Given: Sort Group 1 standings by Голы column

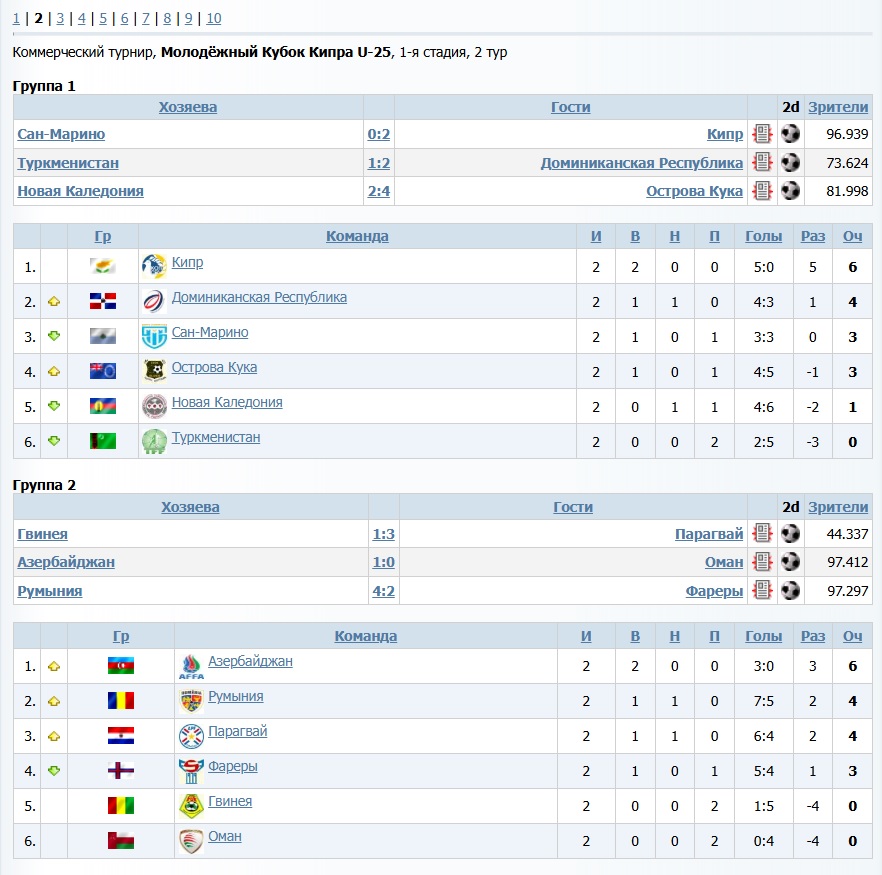Looking at the screenshot, I should tap(764, 236).
